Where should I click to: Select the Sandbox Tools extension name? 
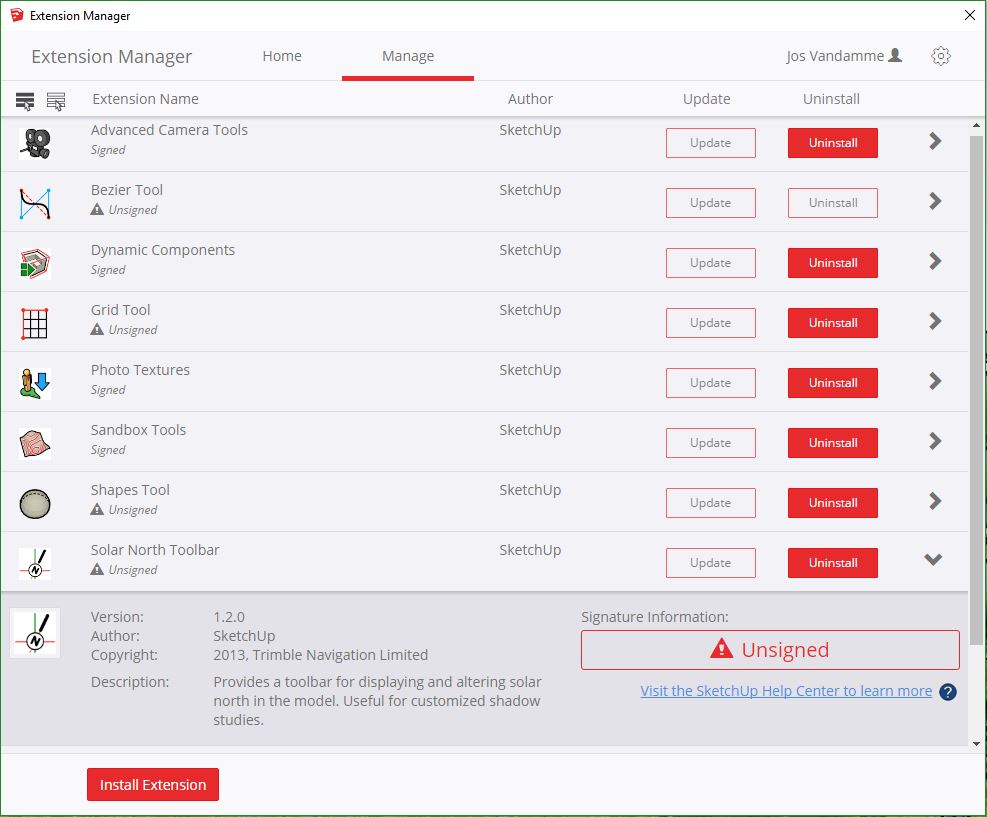(138, 430)
